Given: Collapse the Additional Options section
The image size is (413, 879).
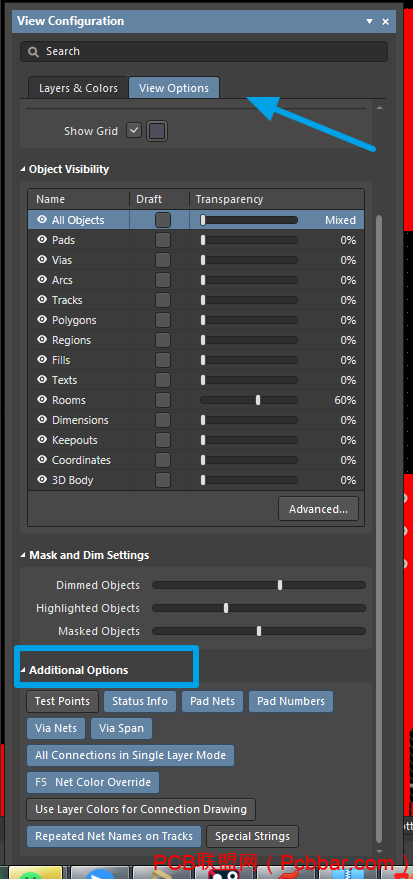Looking at the screenshot, I should (23, 670).
